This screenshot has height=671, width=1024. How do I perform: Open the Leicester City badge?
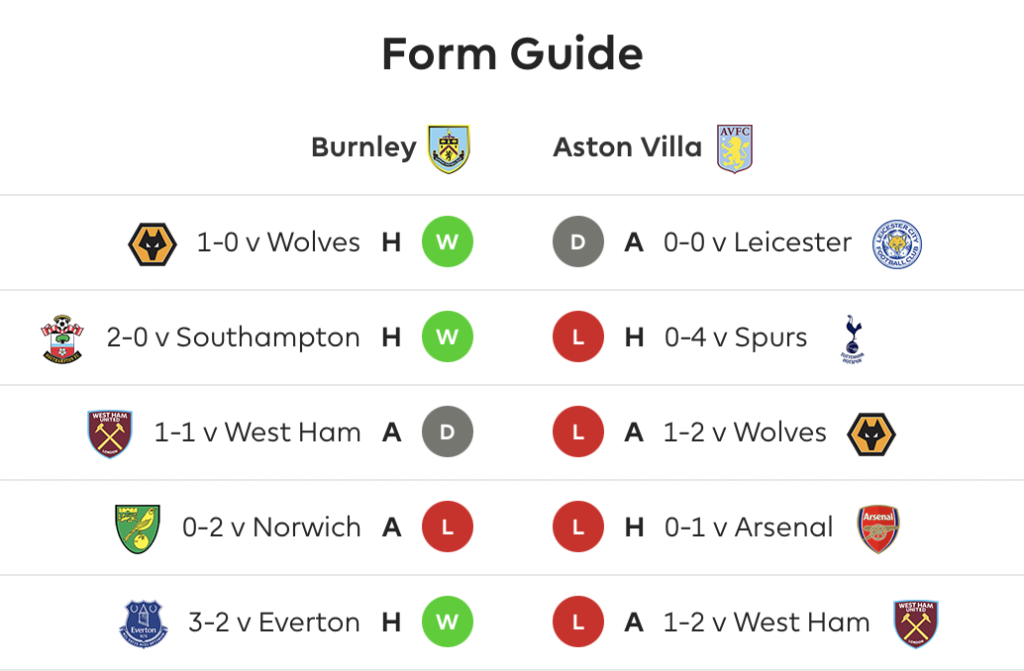click(897, 243)
